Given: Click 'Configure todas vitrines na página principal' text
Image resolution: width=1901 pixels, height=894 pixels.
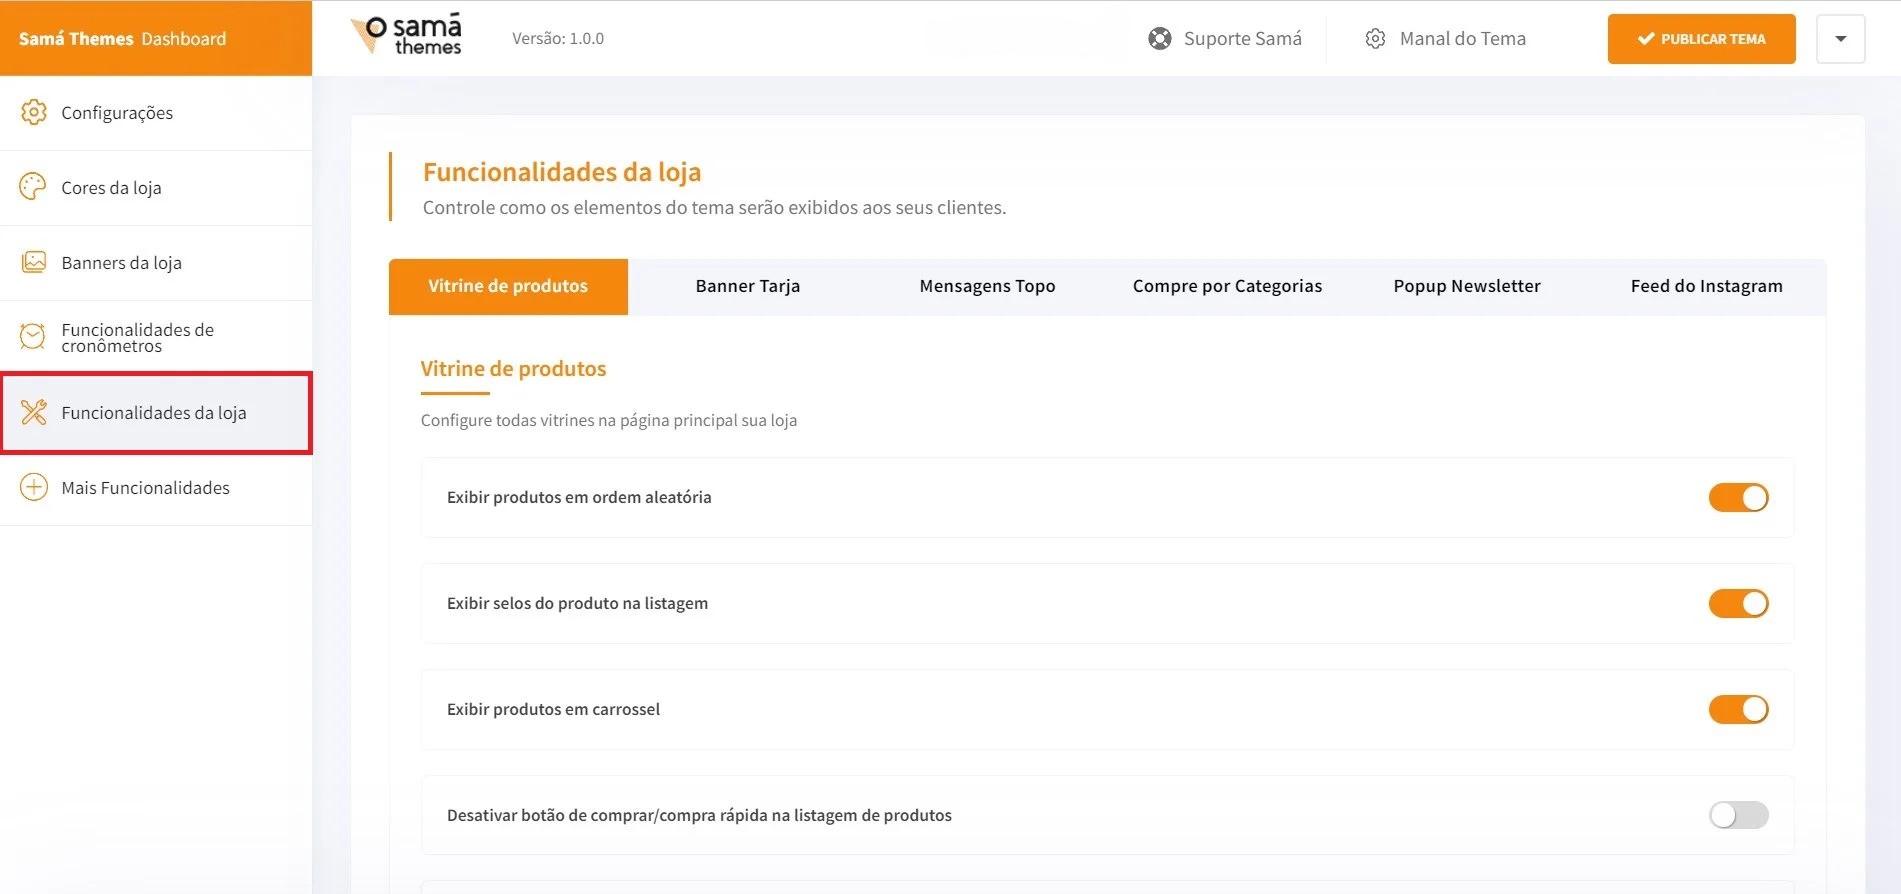Looking at the screenshot, I should (x=609, y=420).
